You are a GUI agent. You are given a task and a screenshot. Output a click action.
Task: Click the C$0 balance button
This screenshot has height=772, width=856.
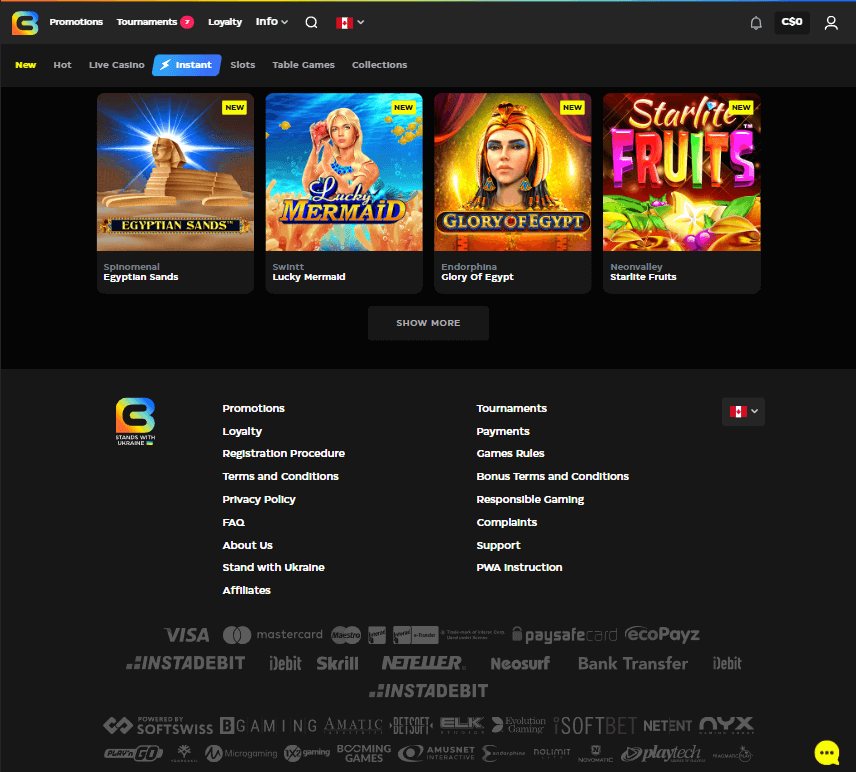(x=792, y=22)
